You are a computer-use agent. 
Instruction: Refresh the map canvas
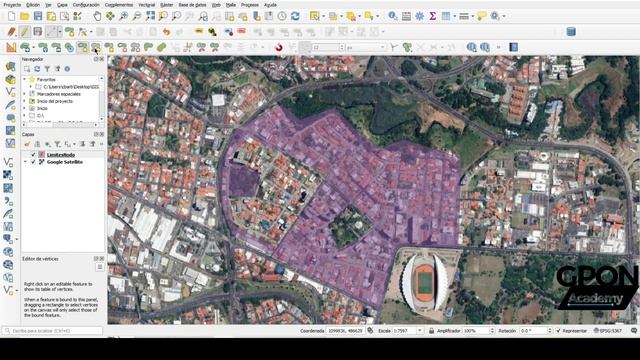295,16
